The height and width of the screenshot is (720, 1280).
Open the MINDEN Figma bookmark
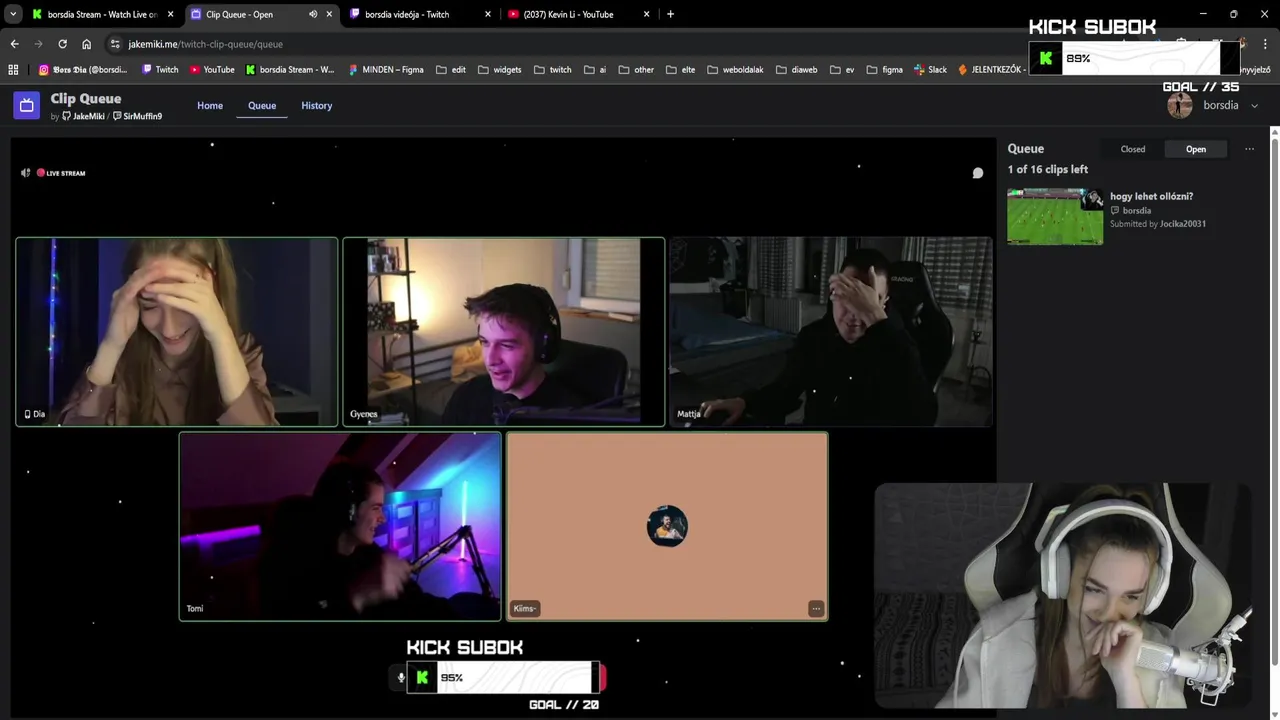click(386, 70)
